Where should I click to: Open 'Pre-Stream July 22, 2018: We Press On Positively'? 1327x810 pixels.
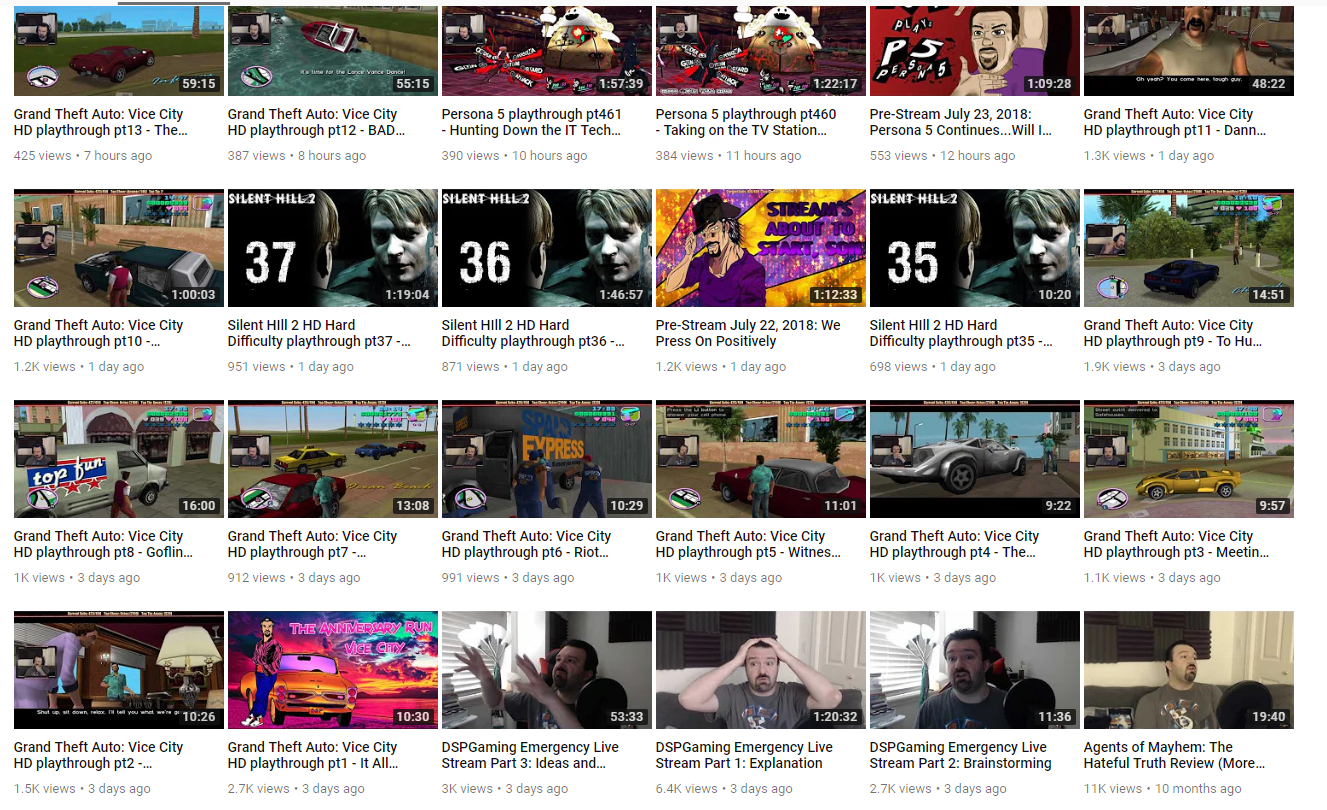click(x=748, y=333)
